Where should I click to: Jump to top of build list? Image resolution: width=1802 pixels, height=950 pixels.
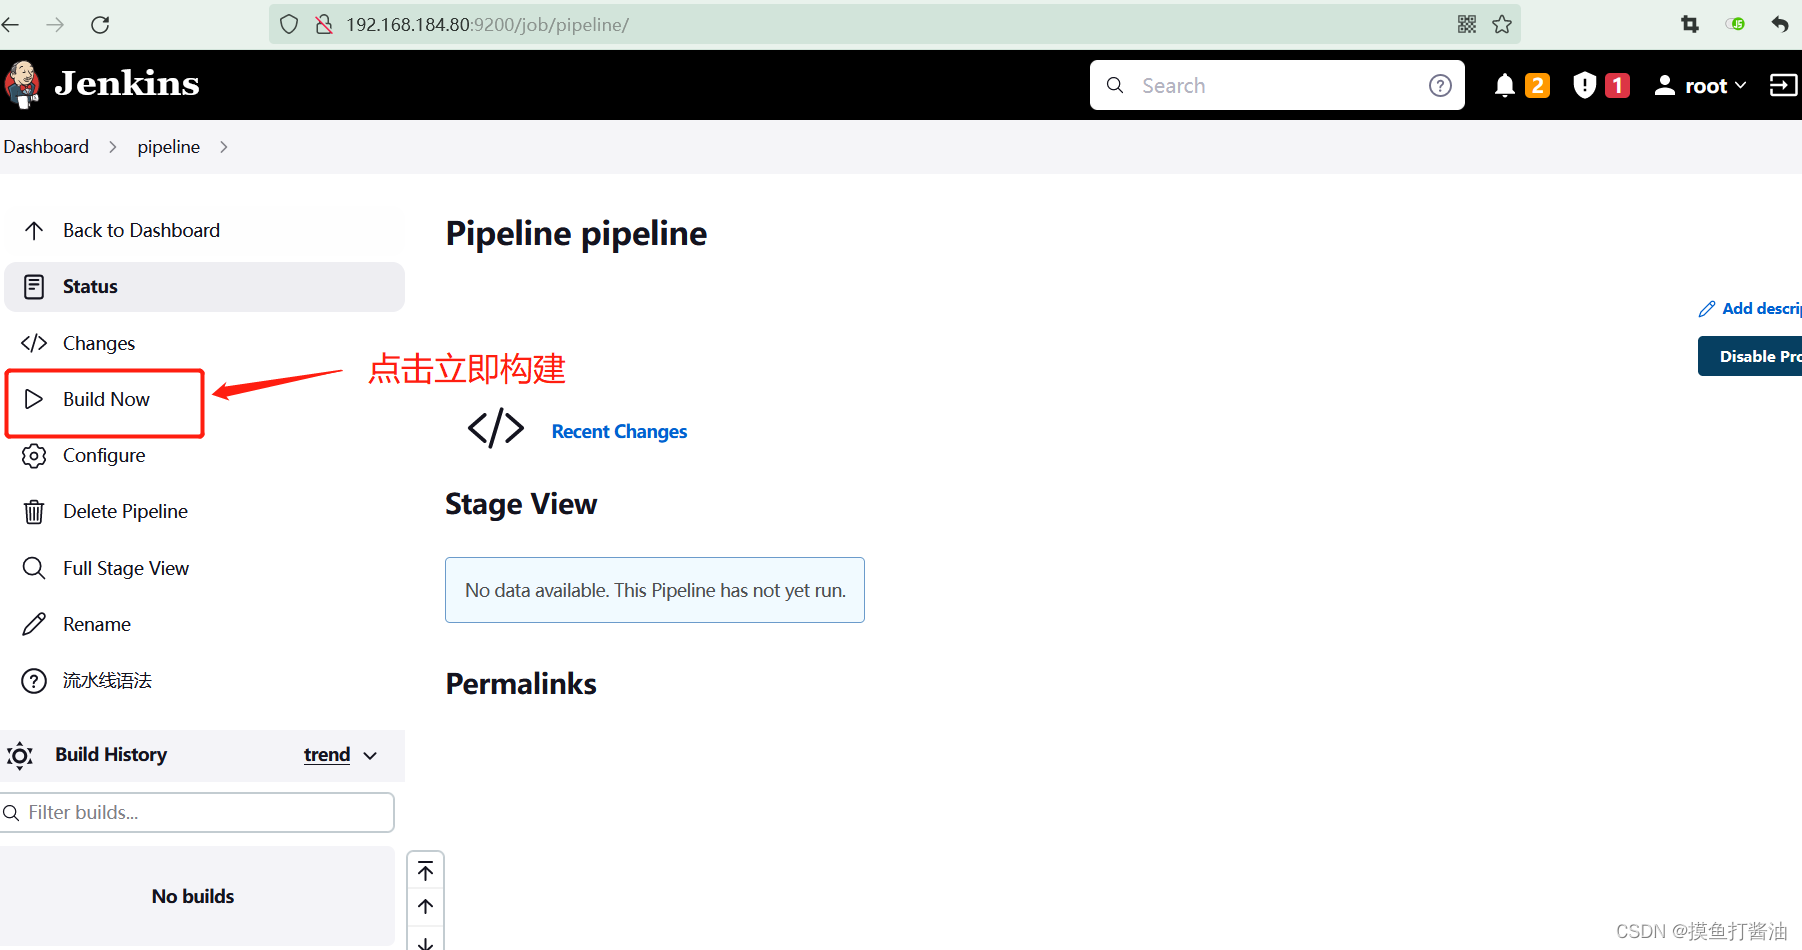[426, 872]
